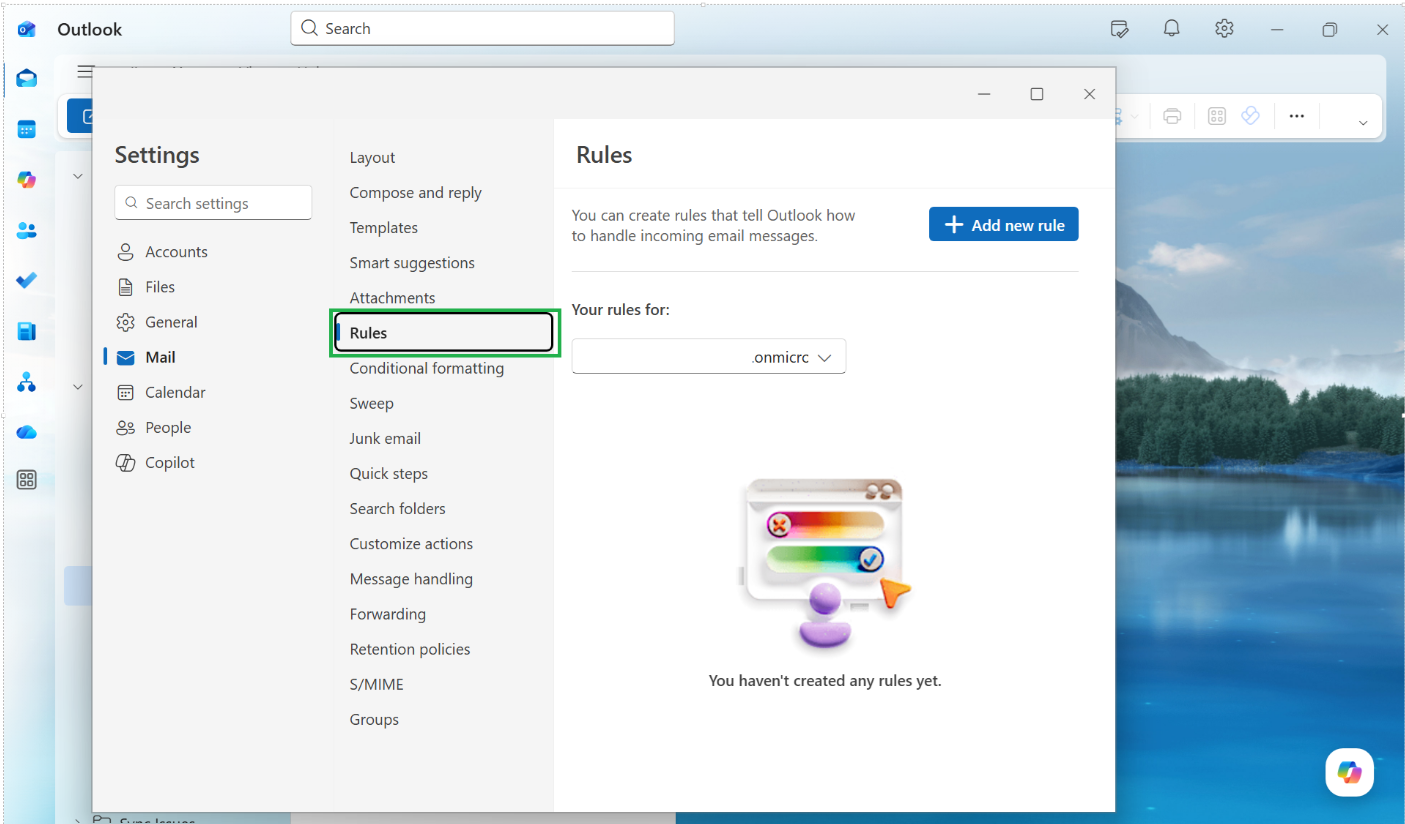Open OneDrive cloud icon in left rail
The height and width of the screenshot is (824, 1405).
click(x=27, y=432)
